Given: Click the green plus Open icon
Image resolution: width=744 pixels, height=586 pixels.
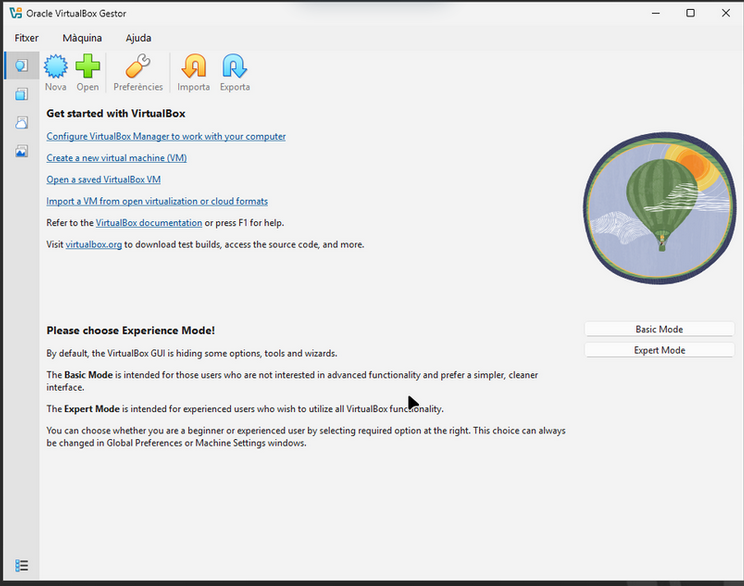Looking at the screenshot, I should click(x=88, y=68).
